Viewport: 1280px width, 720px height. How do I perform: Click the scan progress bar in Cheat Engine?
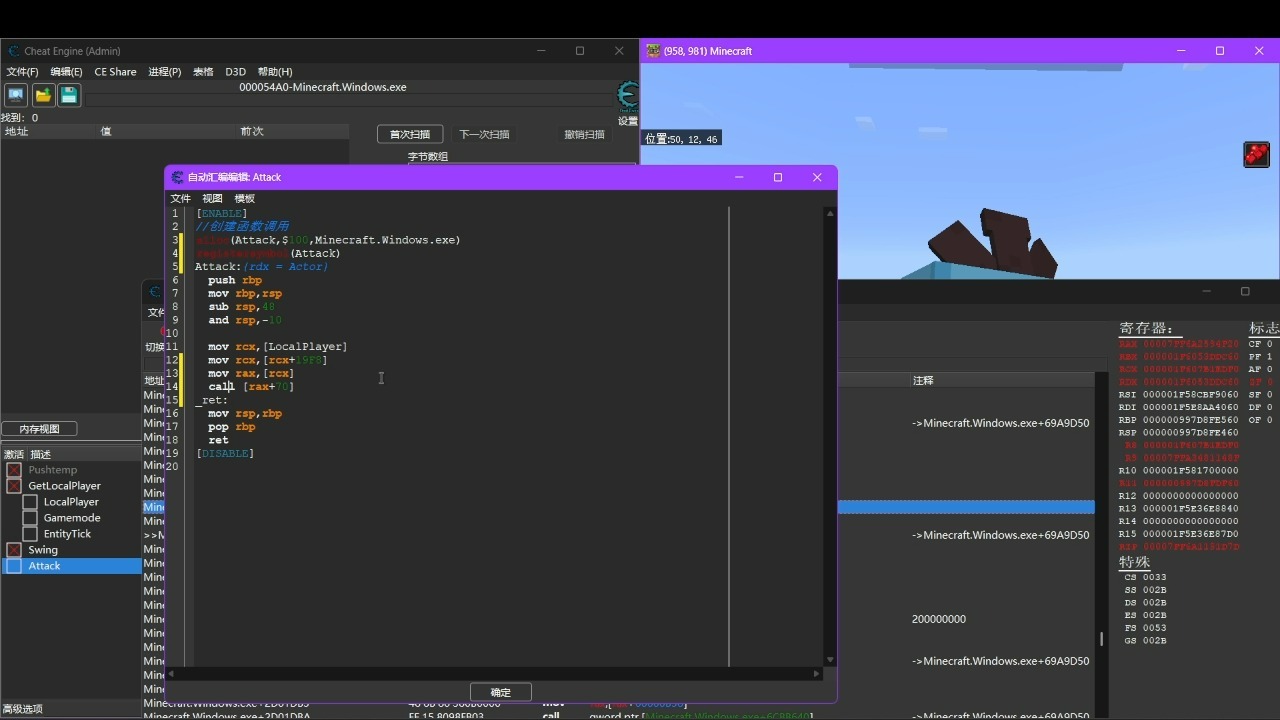349,99
